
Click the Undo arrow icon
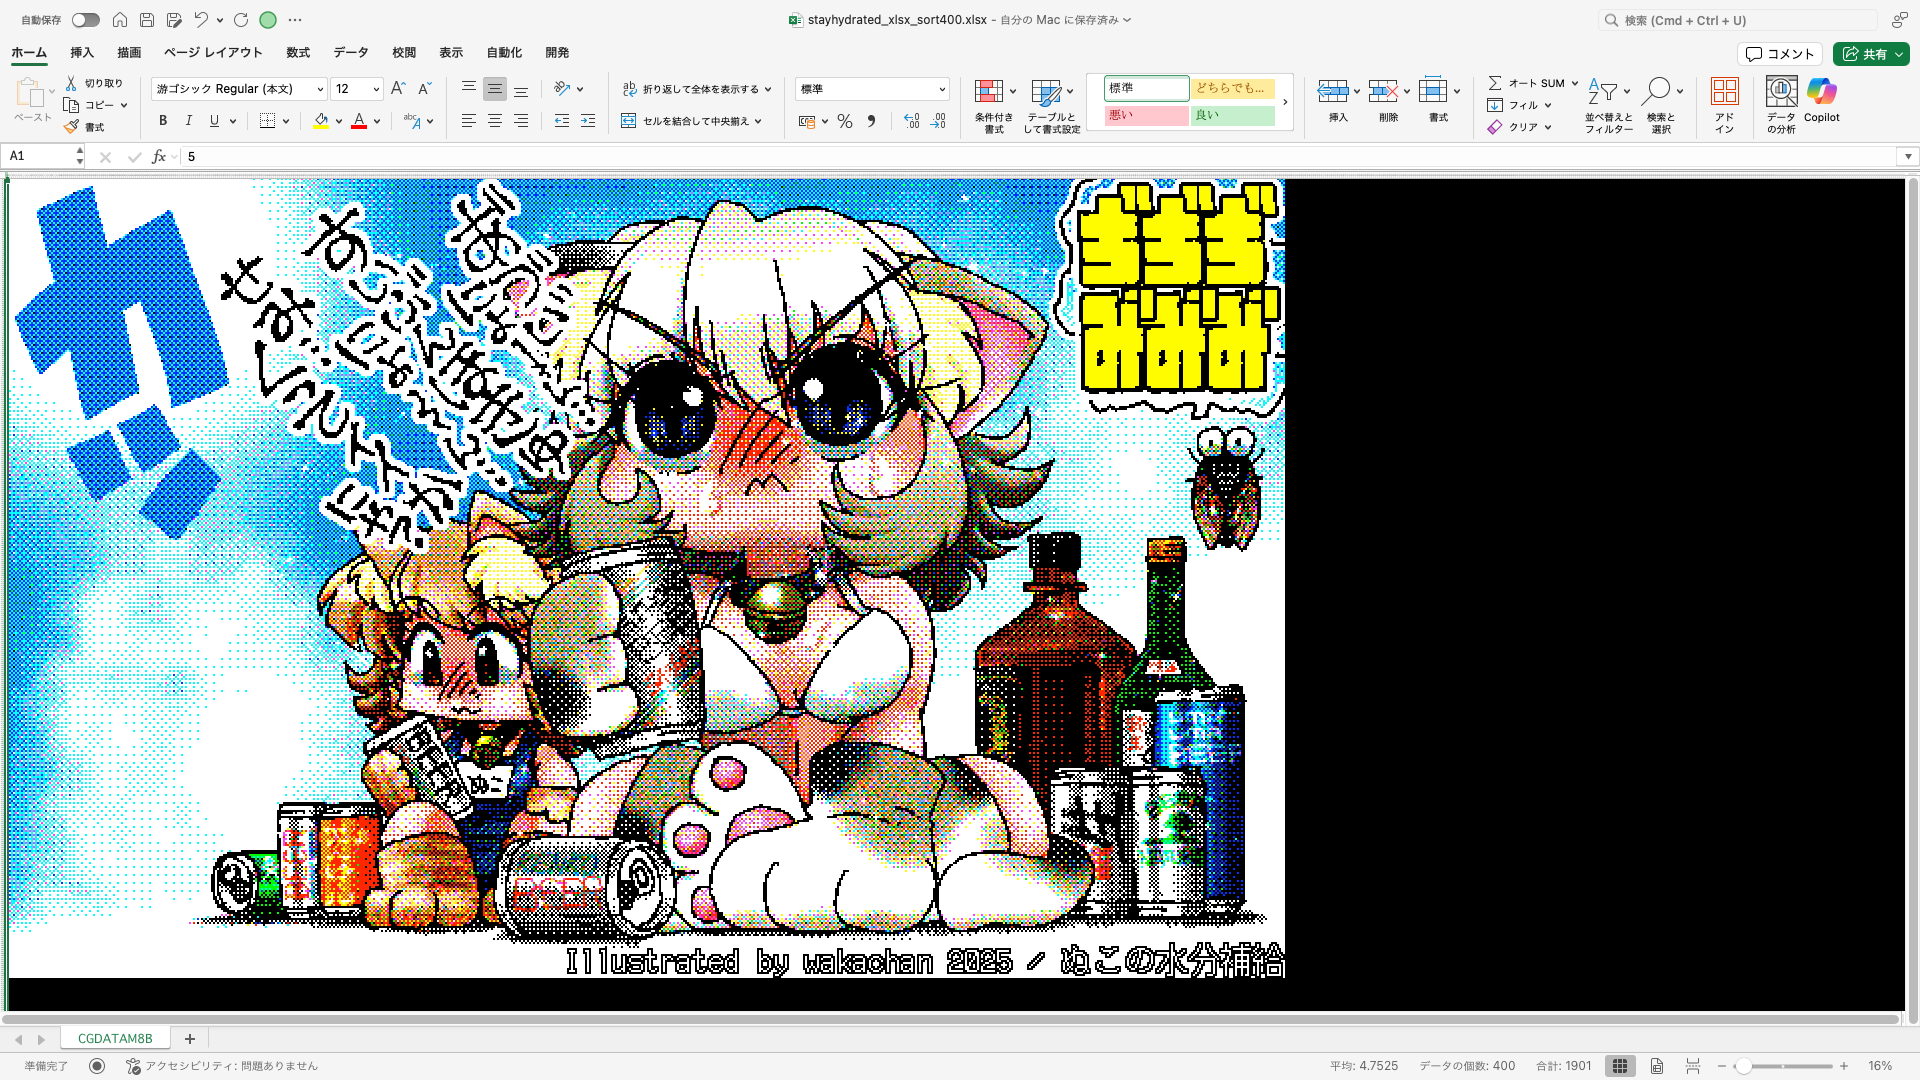[201, 20]
